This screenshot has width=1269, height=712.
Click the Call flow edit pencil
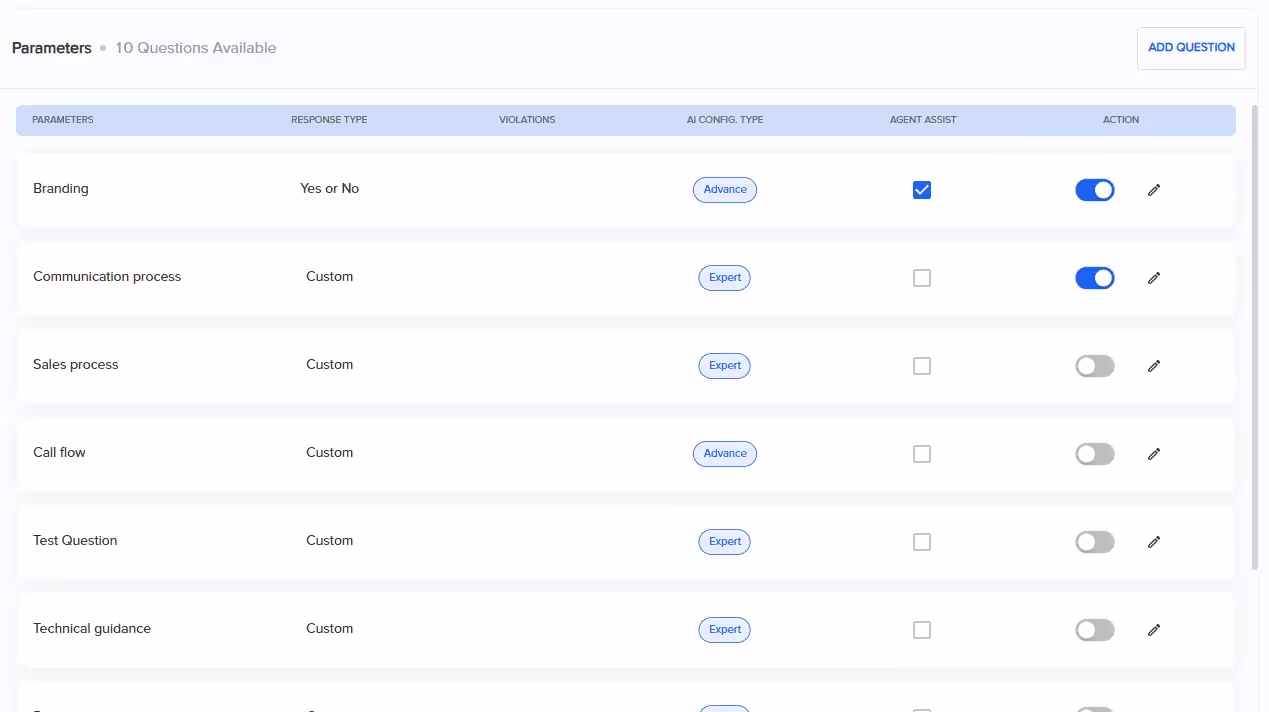[x=1154, y=454]
